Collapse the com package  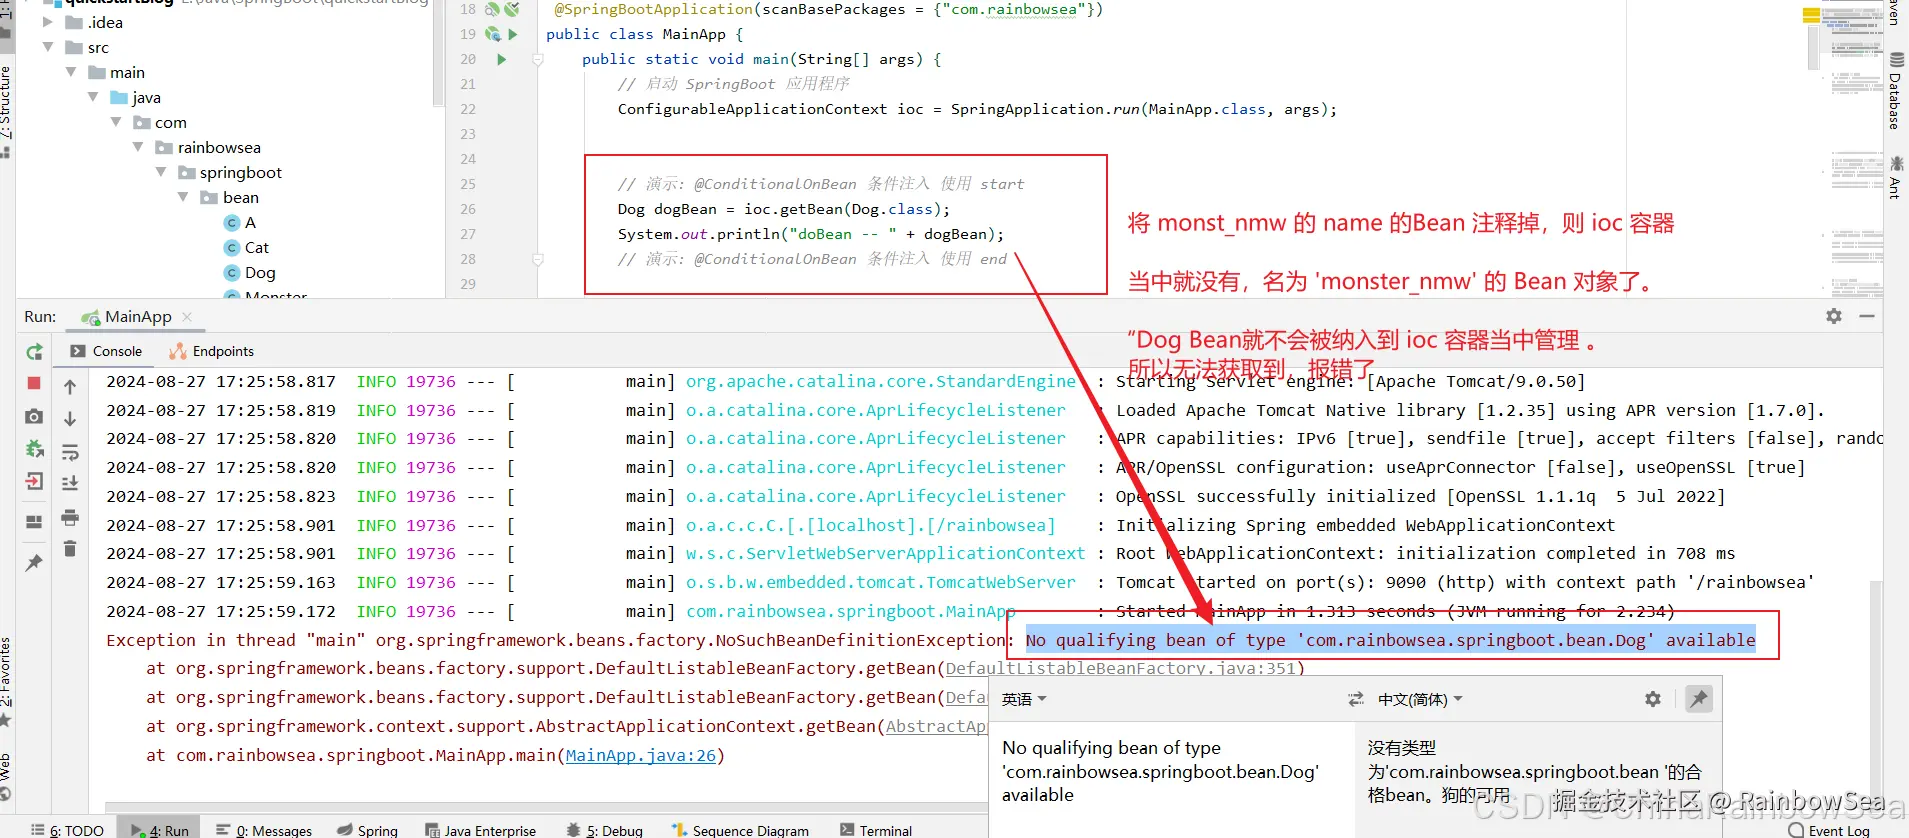[x=116, y=122]
